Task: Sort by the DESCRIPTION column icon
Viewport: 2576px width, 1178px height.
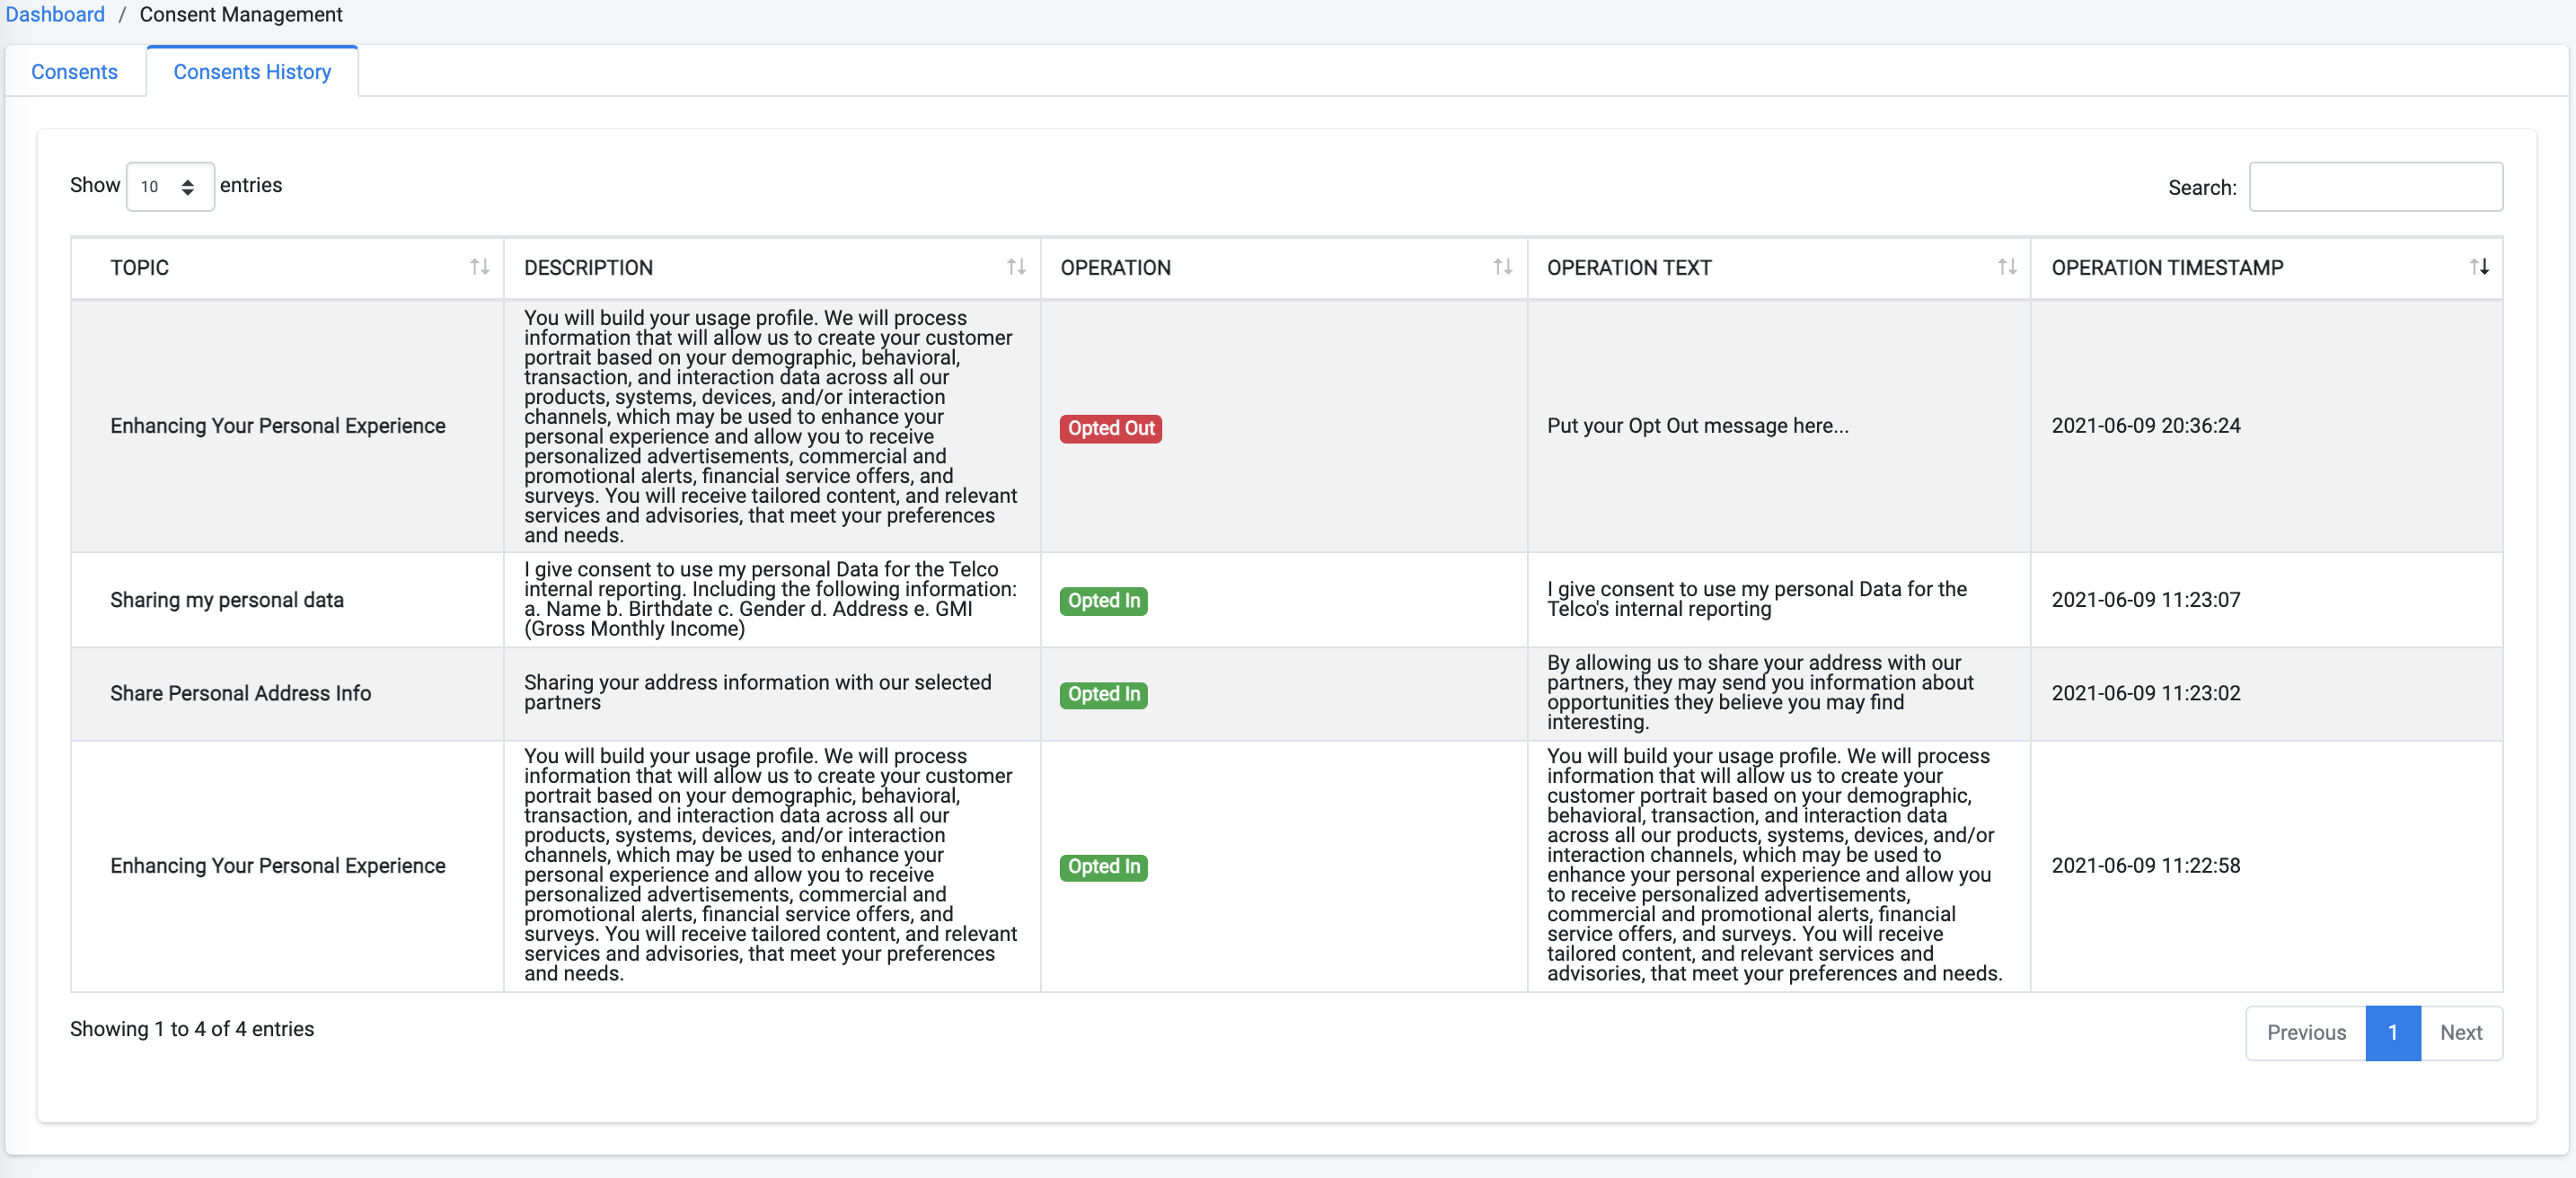Action: pos(1016,267)
